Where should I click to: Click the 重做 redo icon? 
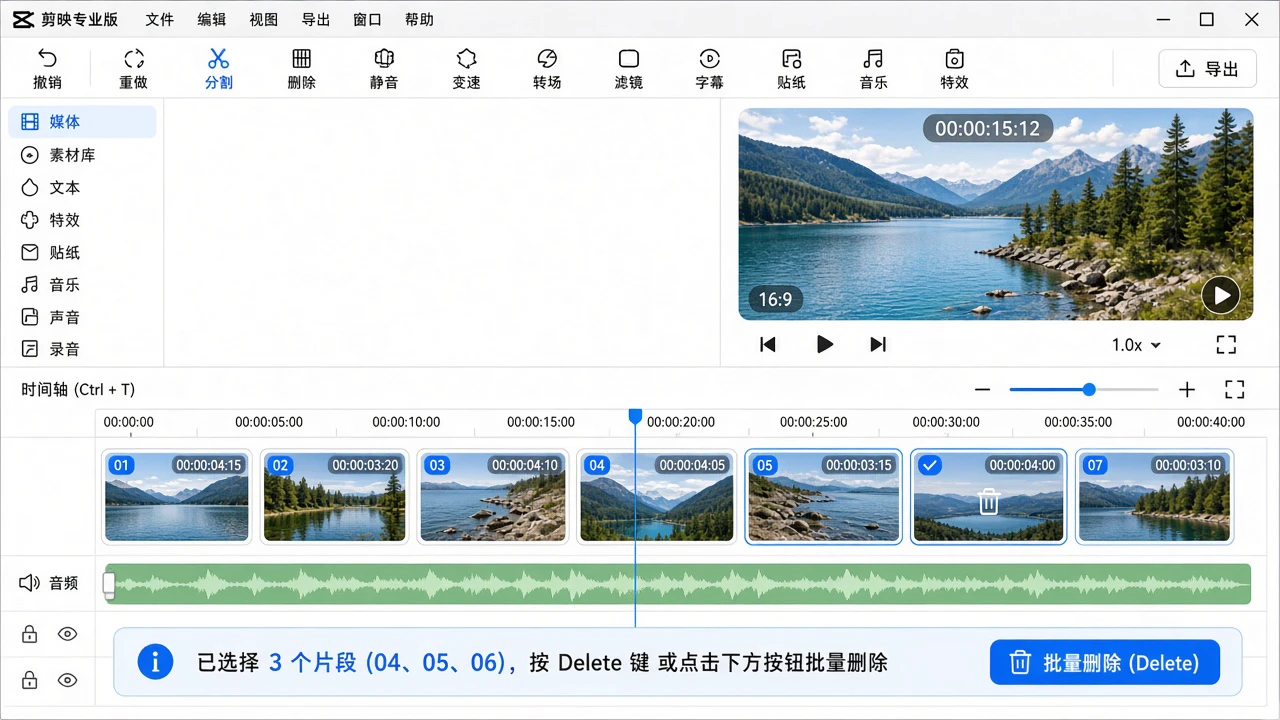coord(134,59)
